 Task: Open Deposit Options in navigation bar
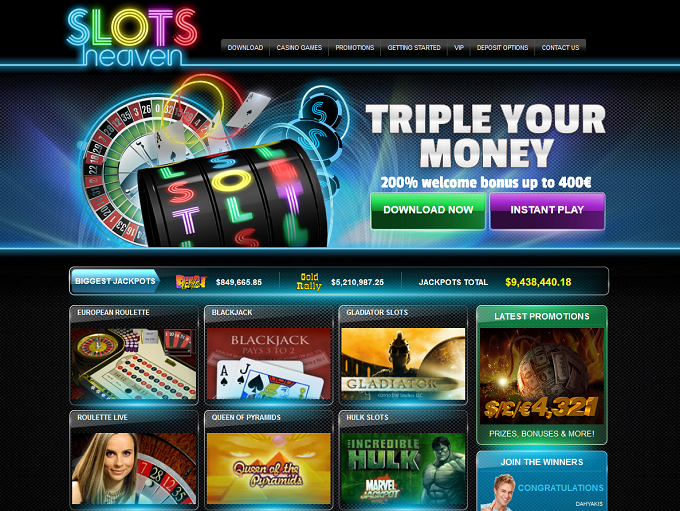click(x=503, y=48)
